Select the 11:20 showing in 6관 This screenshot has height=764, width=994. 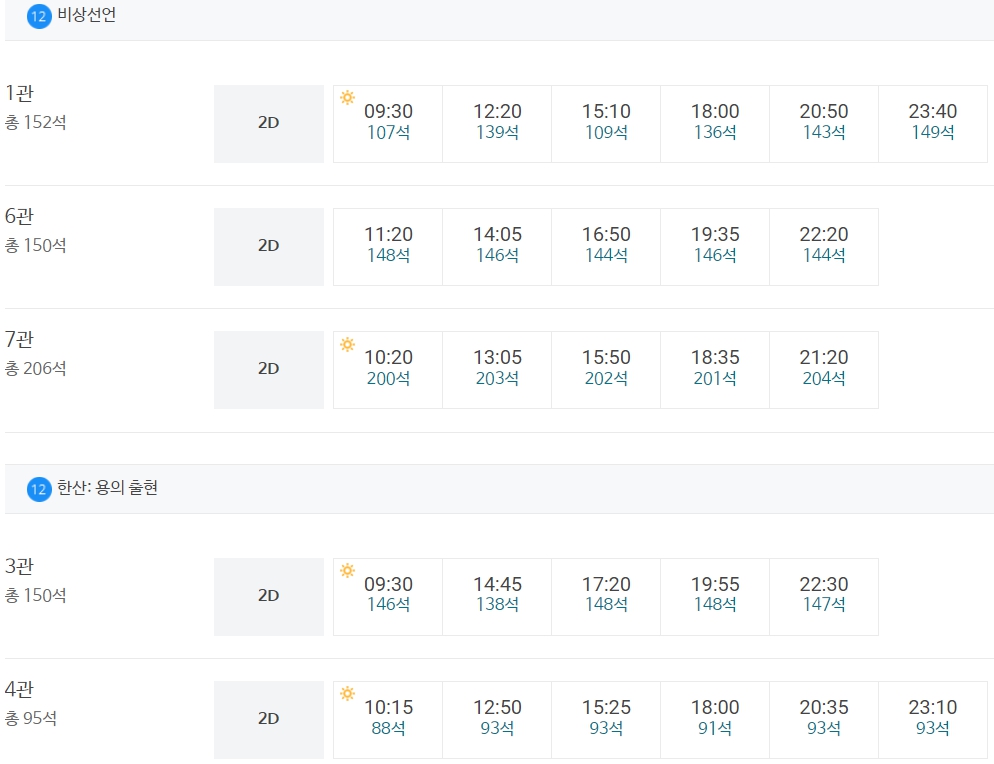pyautogui.click(x=388, y=247)
